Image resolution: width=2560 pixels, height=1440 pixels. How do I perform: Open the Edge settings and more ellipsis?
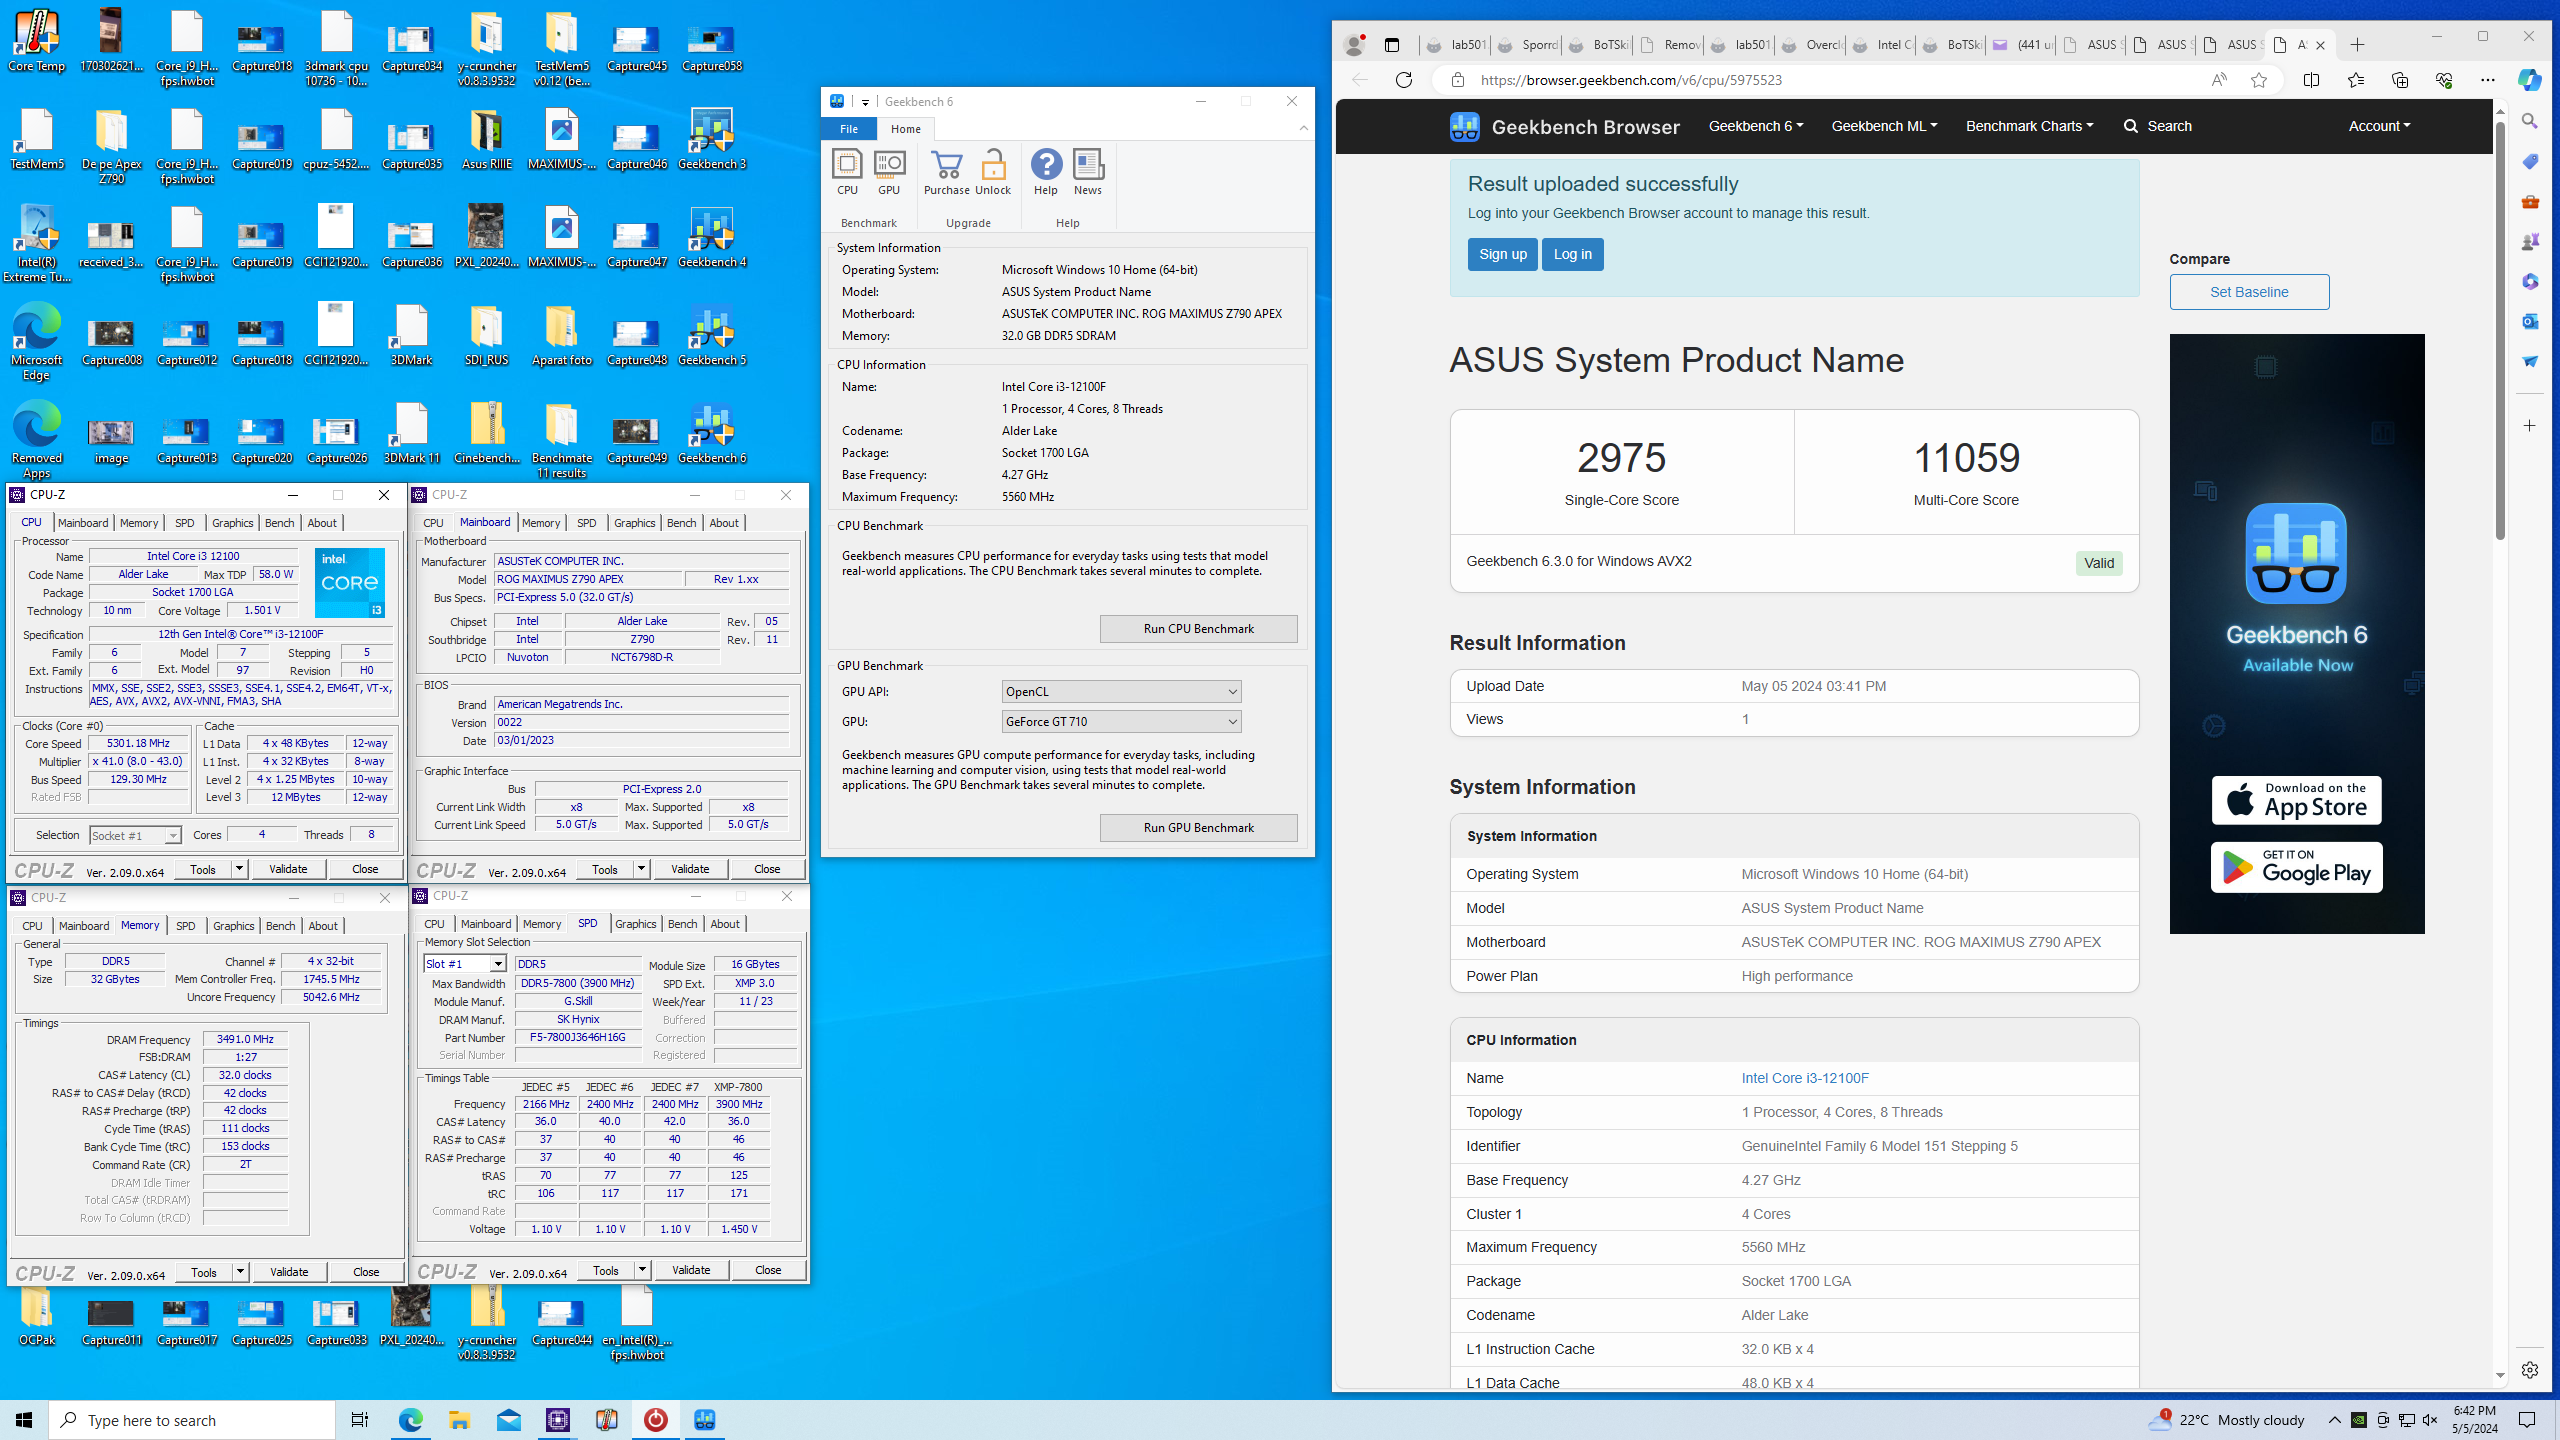pyautogui.click(x=2488, y=80)
